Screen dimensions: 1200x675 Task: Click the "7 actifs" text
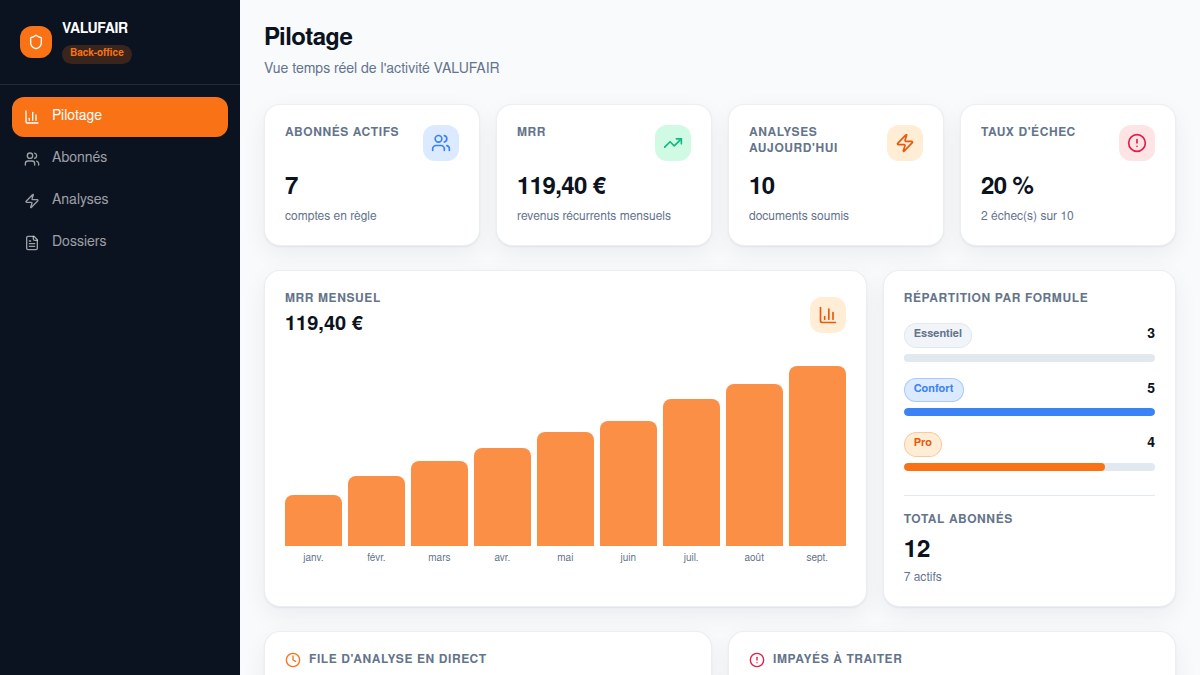point(923,577)
